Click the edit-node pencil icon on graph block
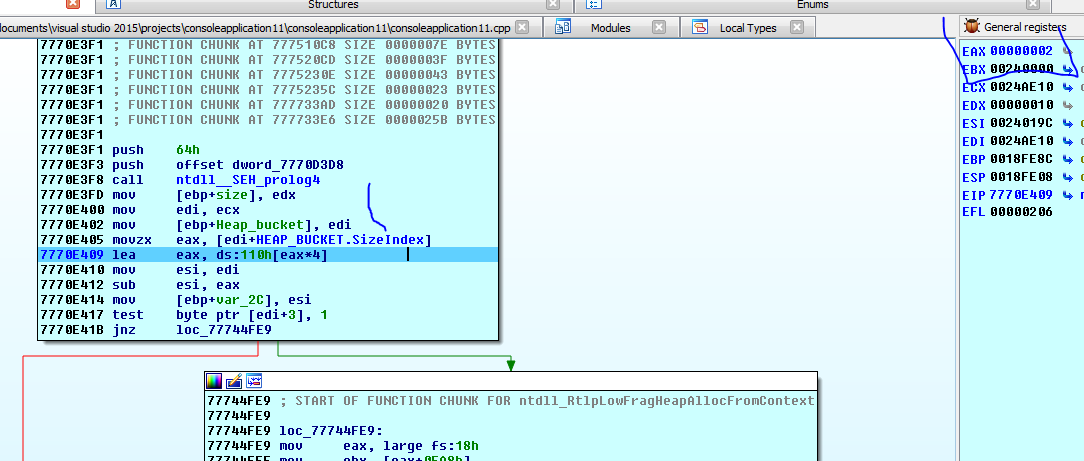 [x=234, y=381]
